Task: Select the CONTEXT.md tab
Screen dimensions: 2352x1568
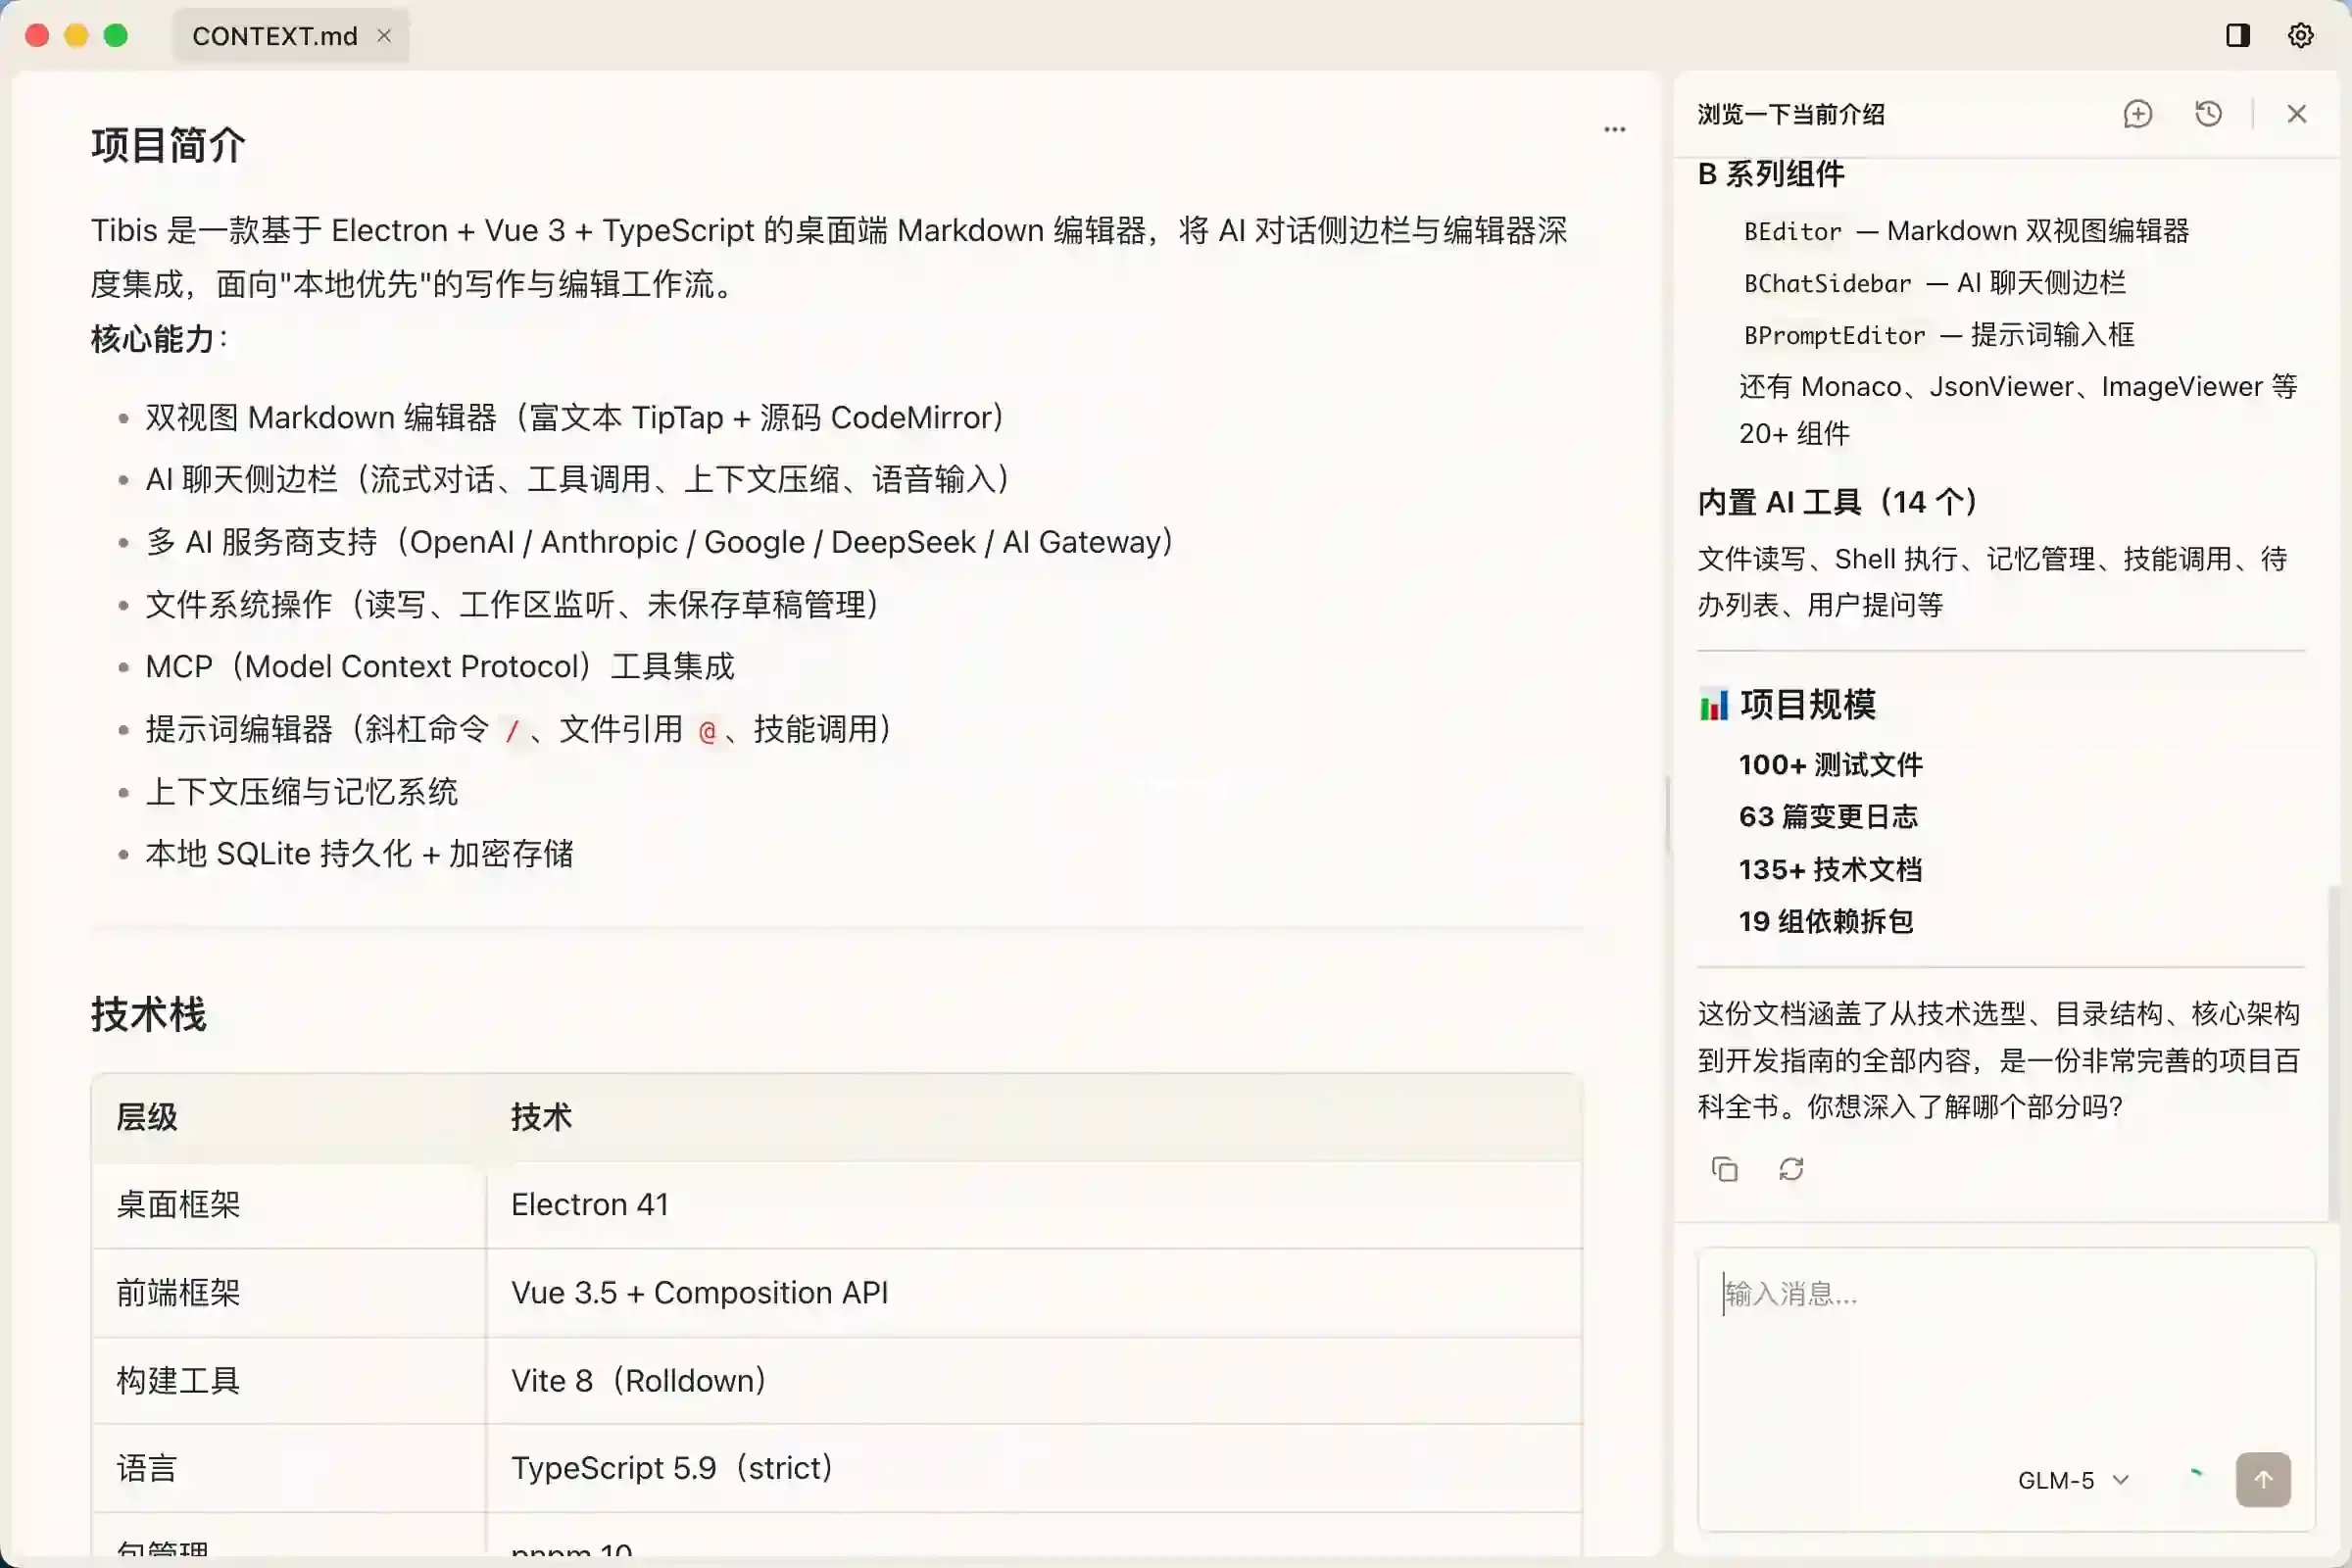Action: tap(290, 36)
